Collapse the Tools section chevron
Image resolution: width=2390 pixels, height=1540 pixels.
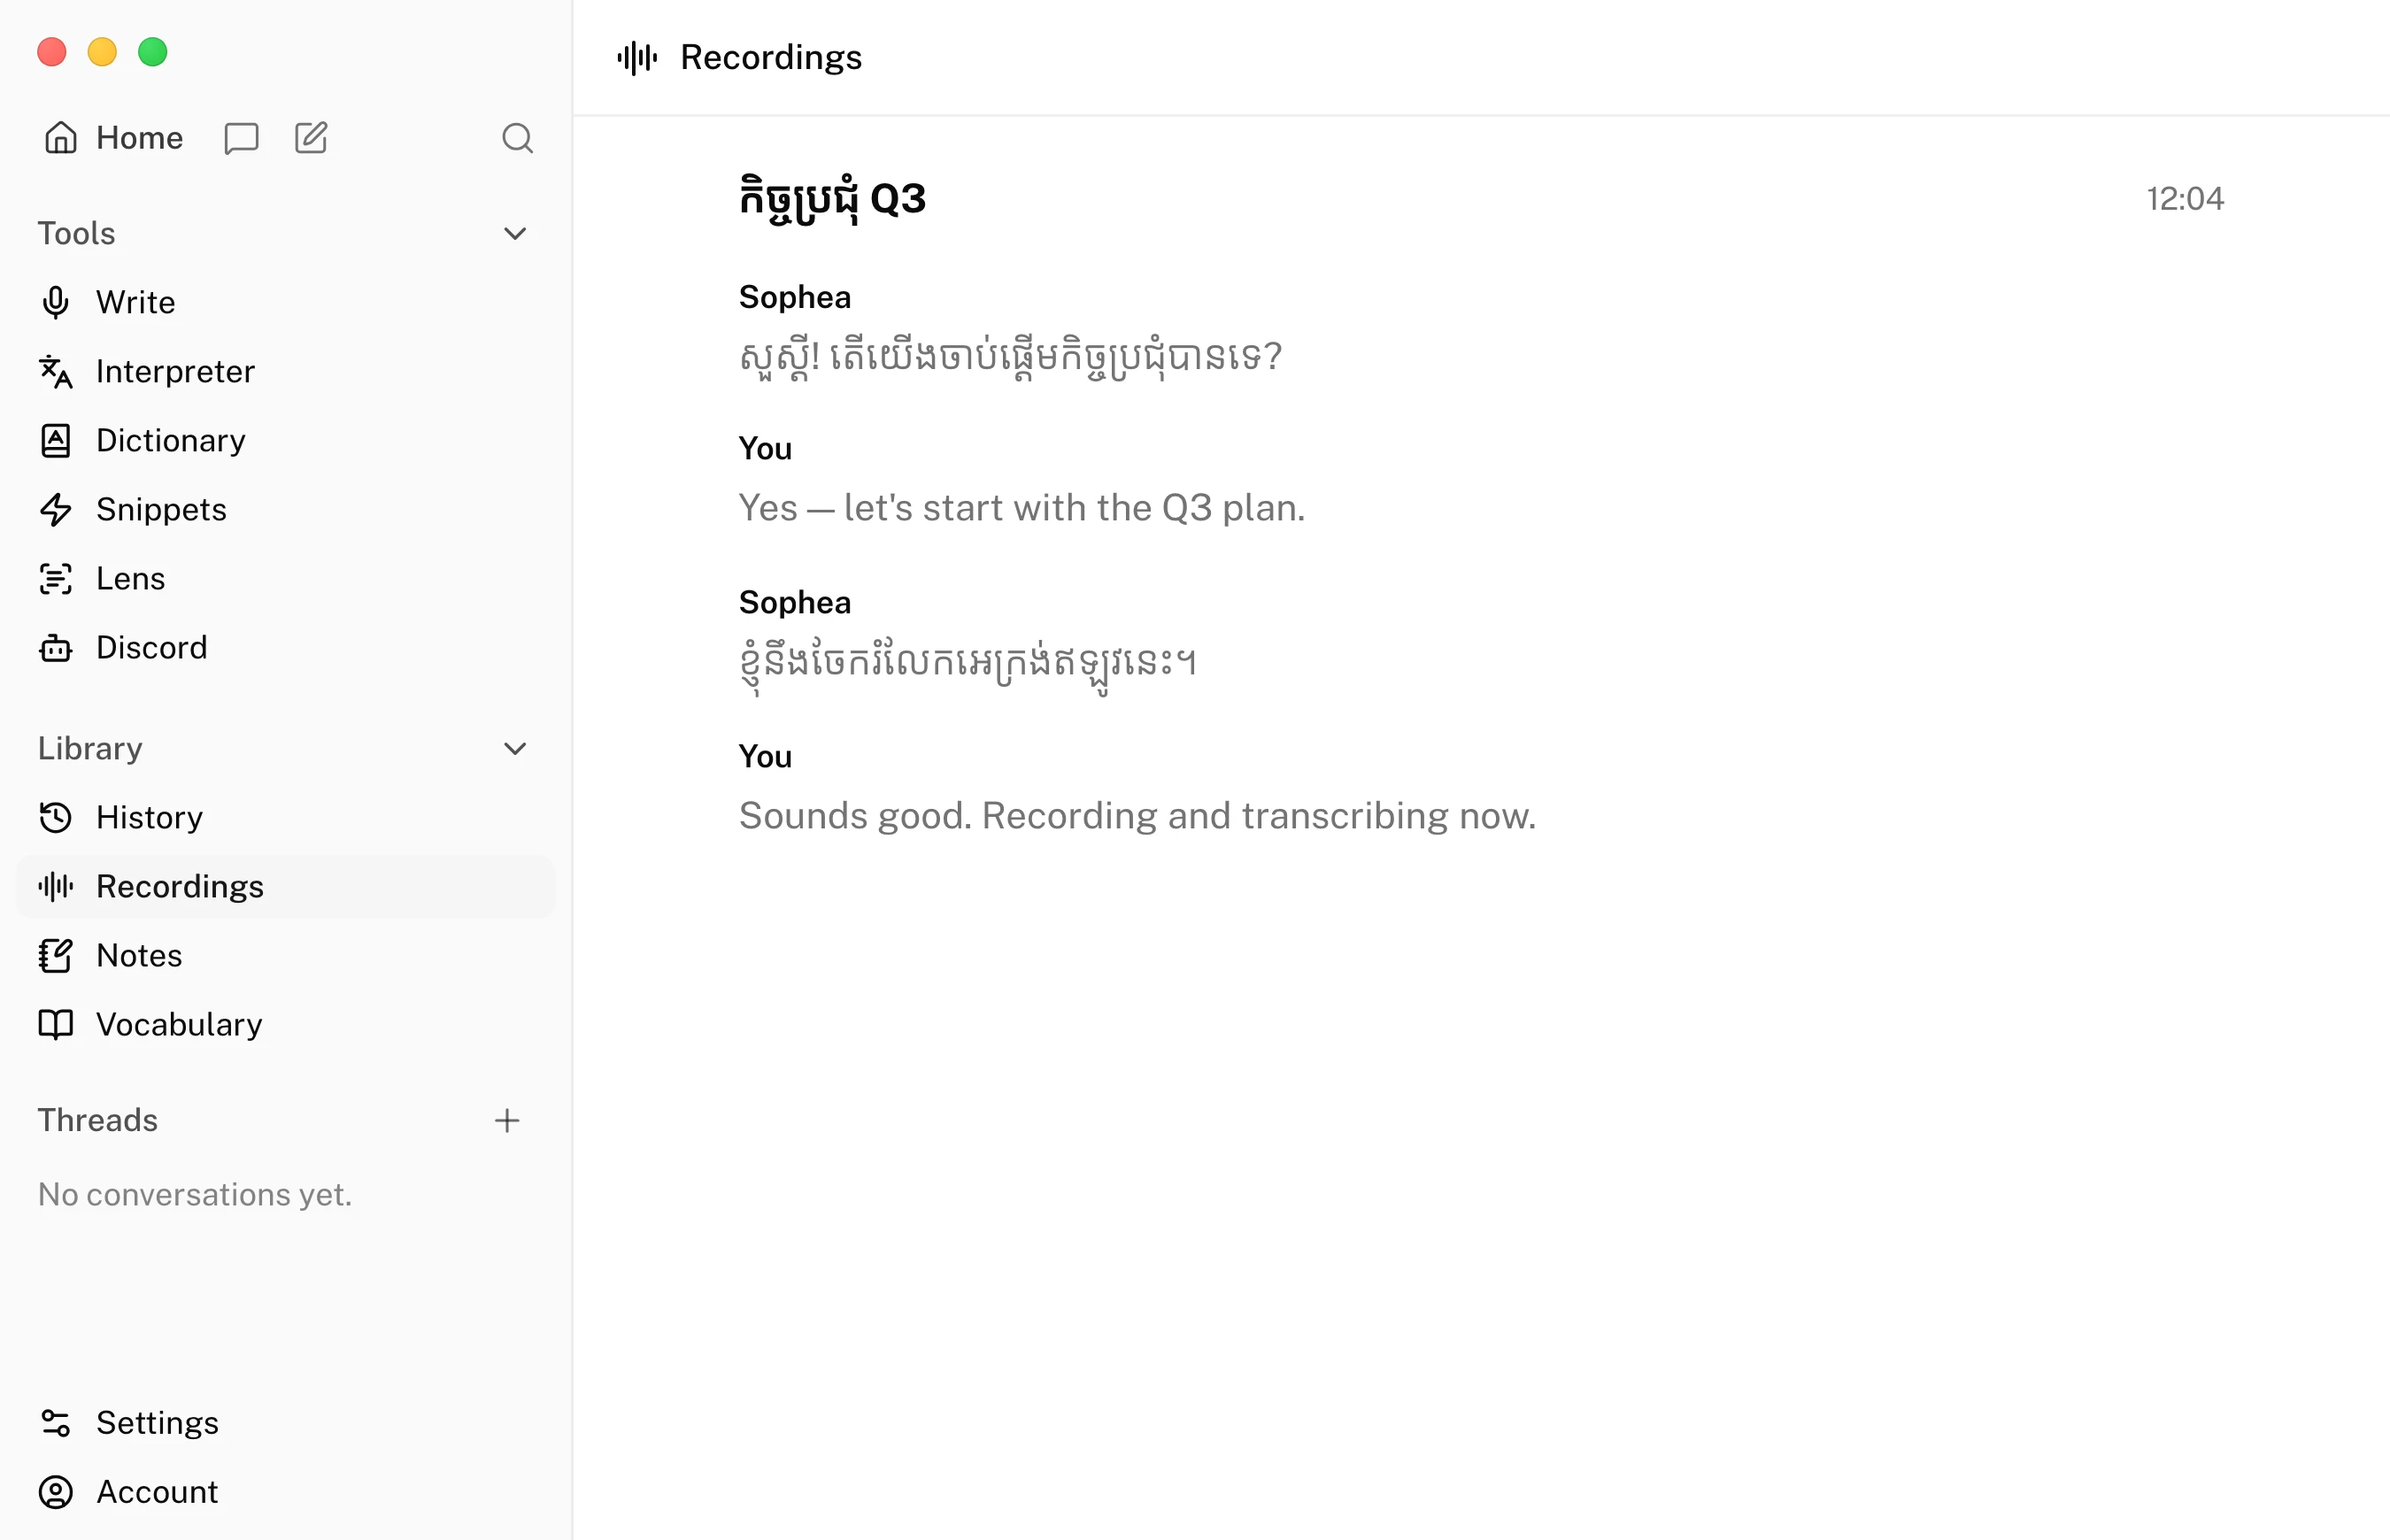[515, 233]
